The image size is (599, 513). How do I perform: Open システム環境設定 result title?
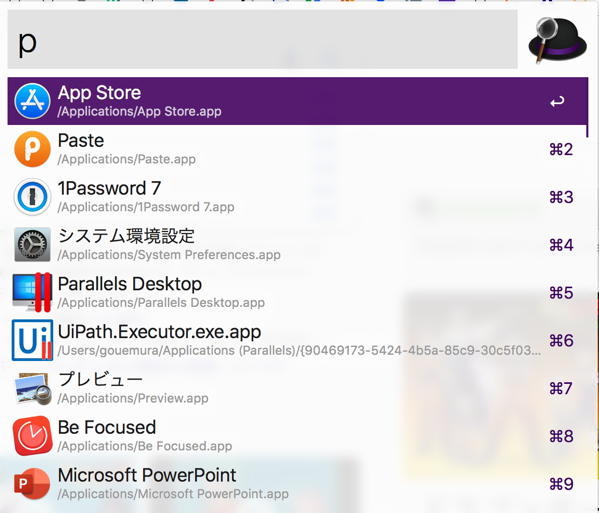(x=126, y=236)
